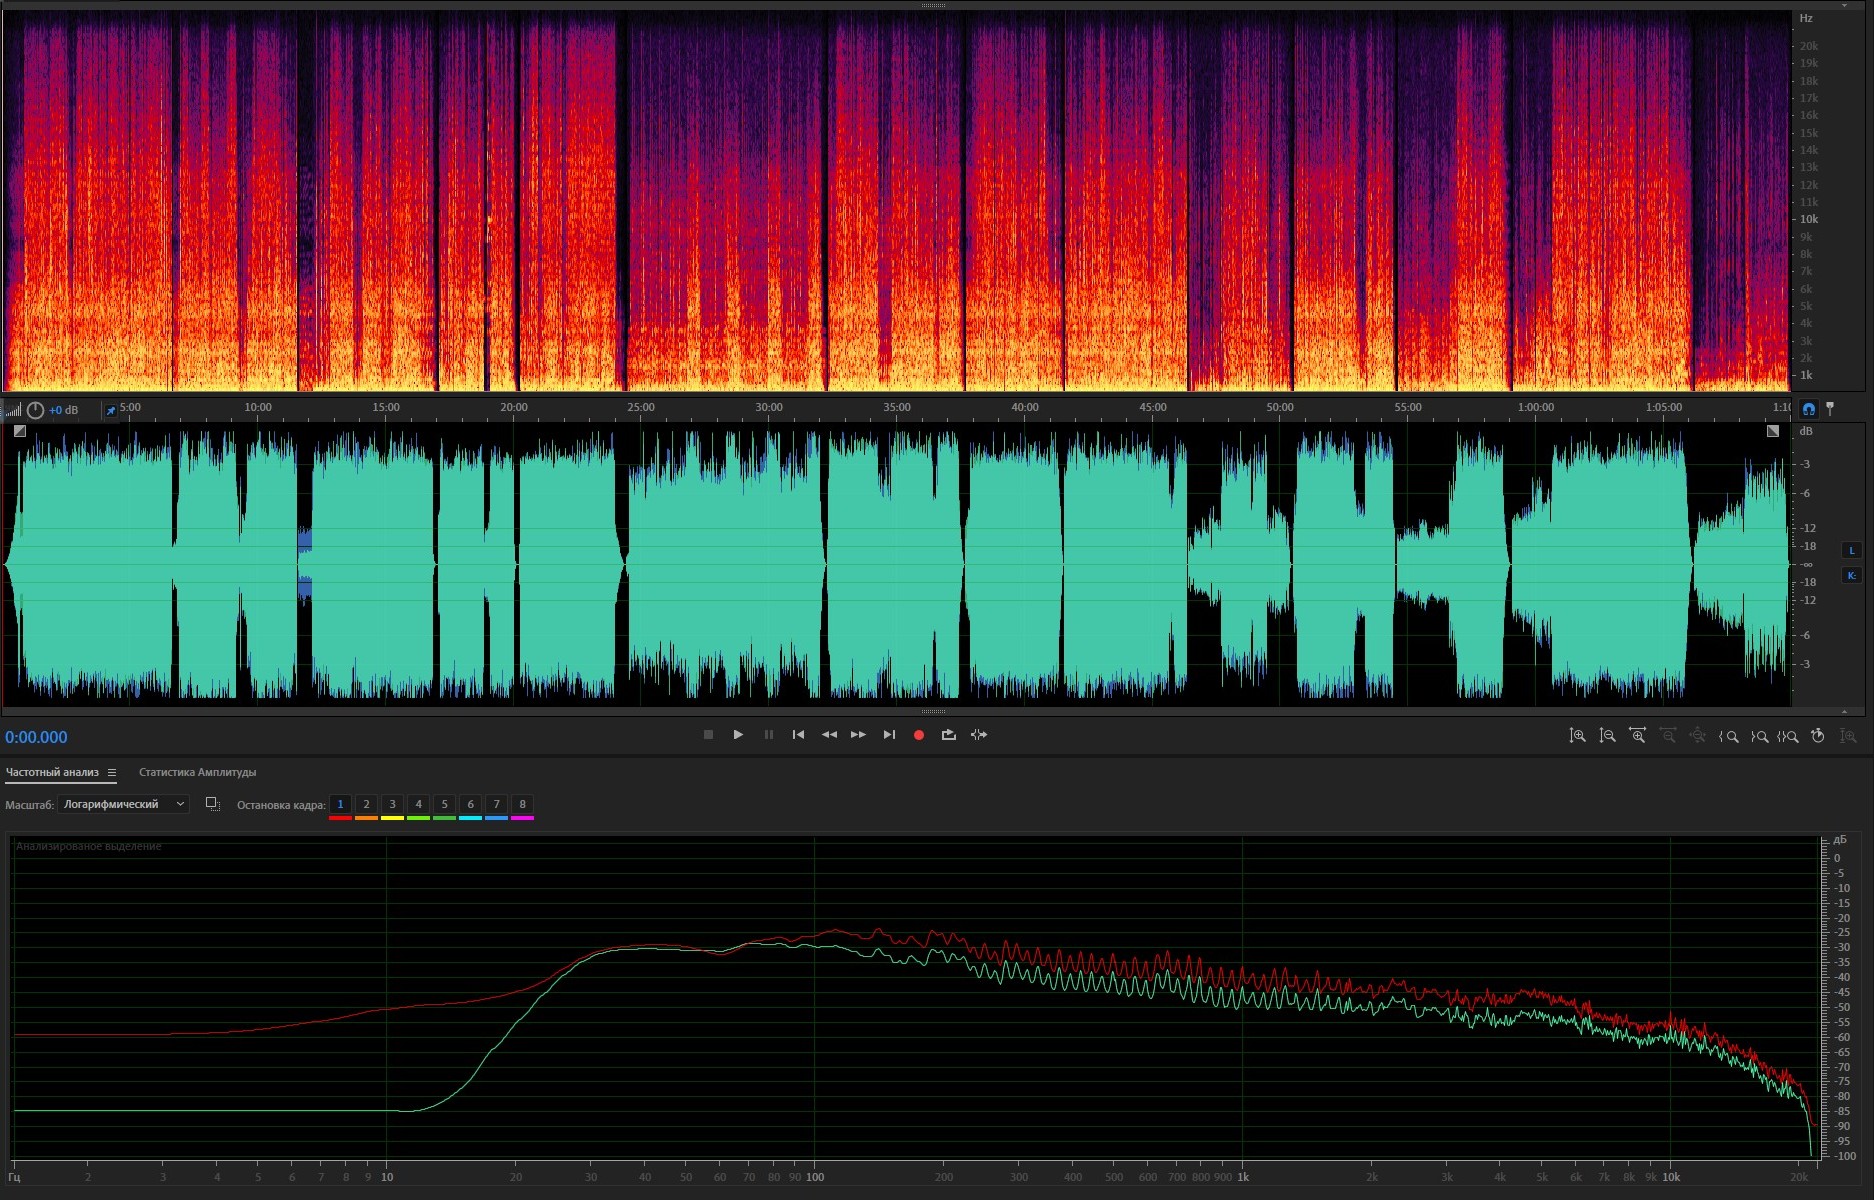The height and width of the screenshot is (1200, 1874).
Task: Click the 0:00.000 timecode field
Action: 37,737
